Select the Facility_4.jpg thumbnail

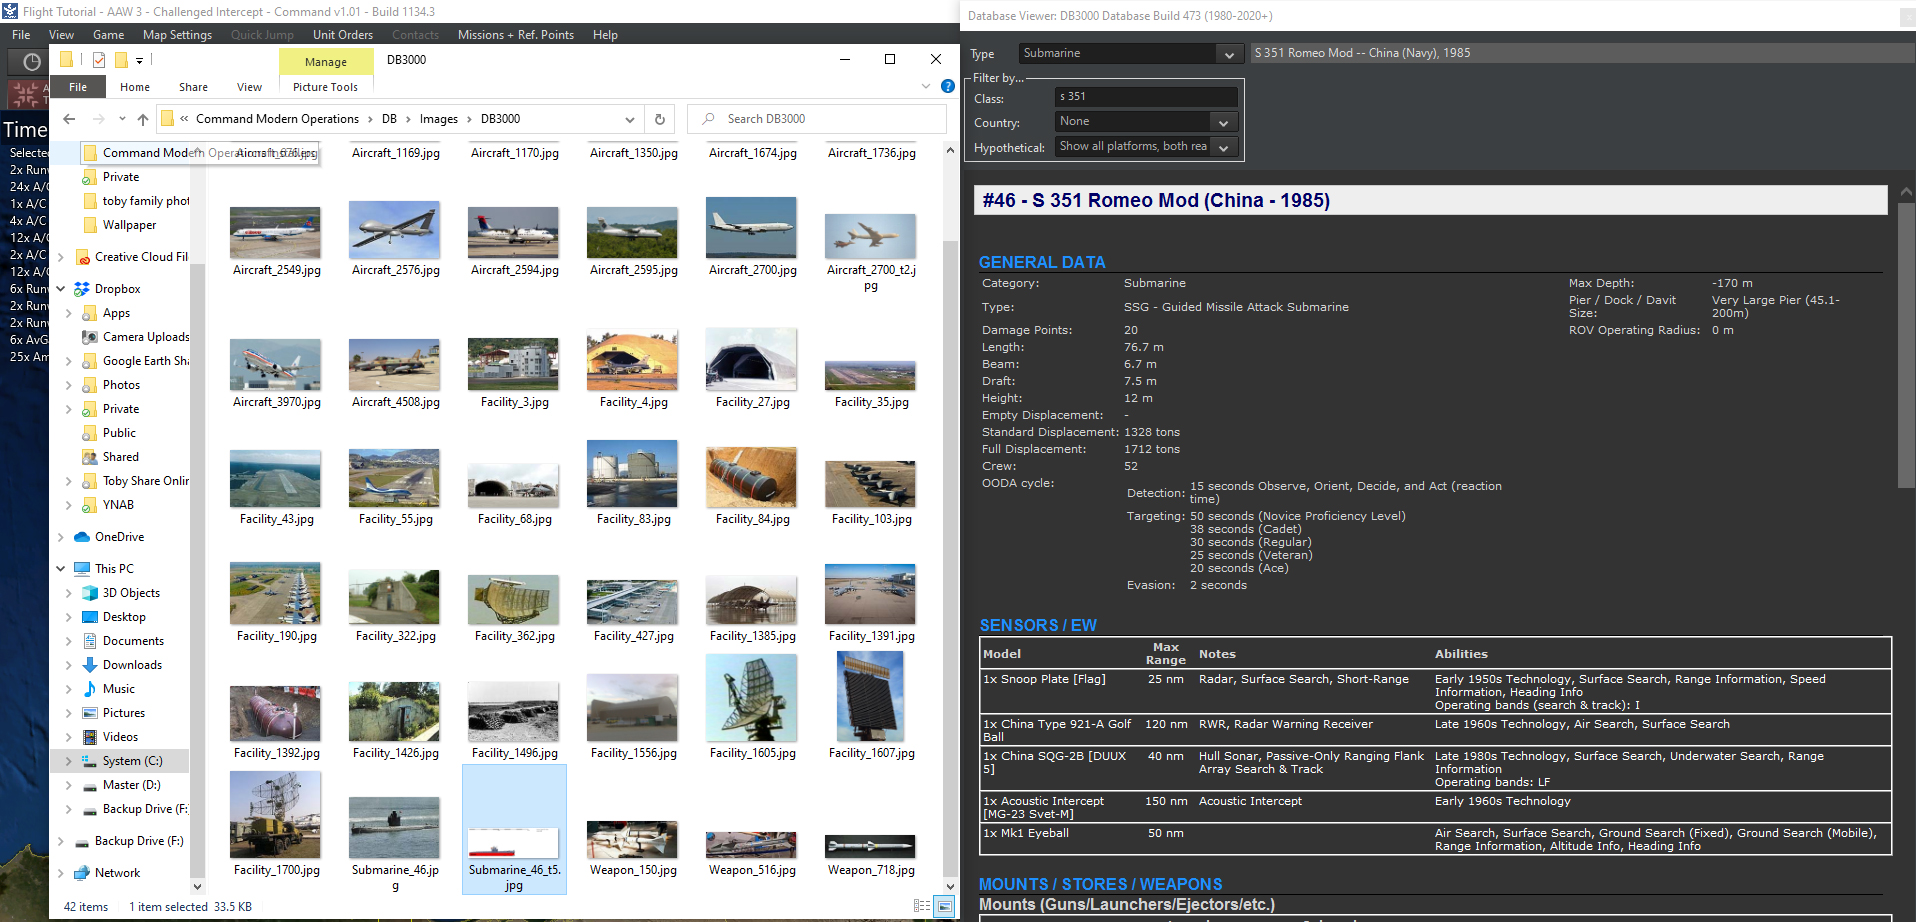(x=633, y=361)
